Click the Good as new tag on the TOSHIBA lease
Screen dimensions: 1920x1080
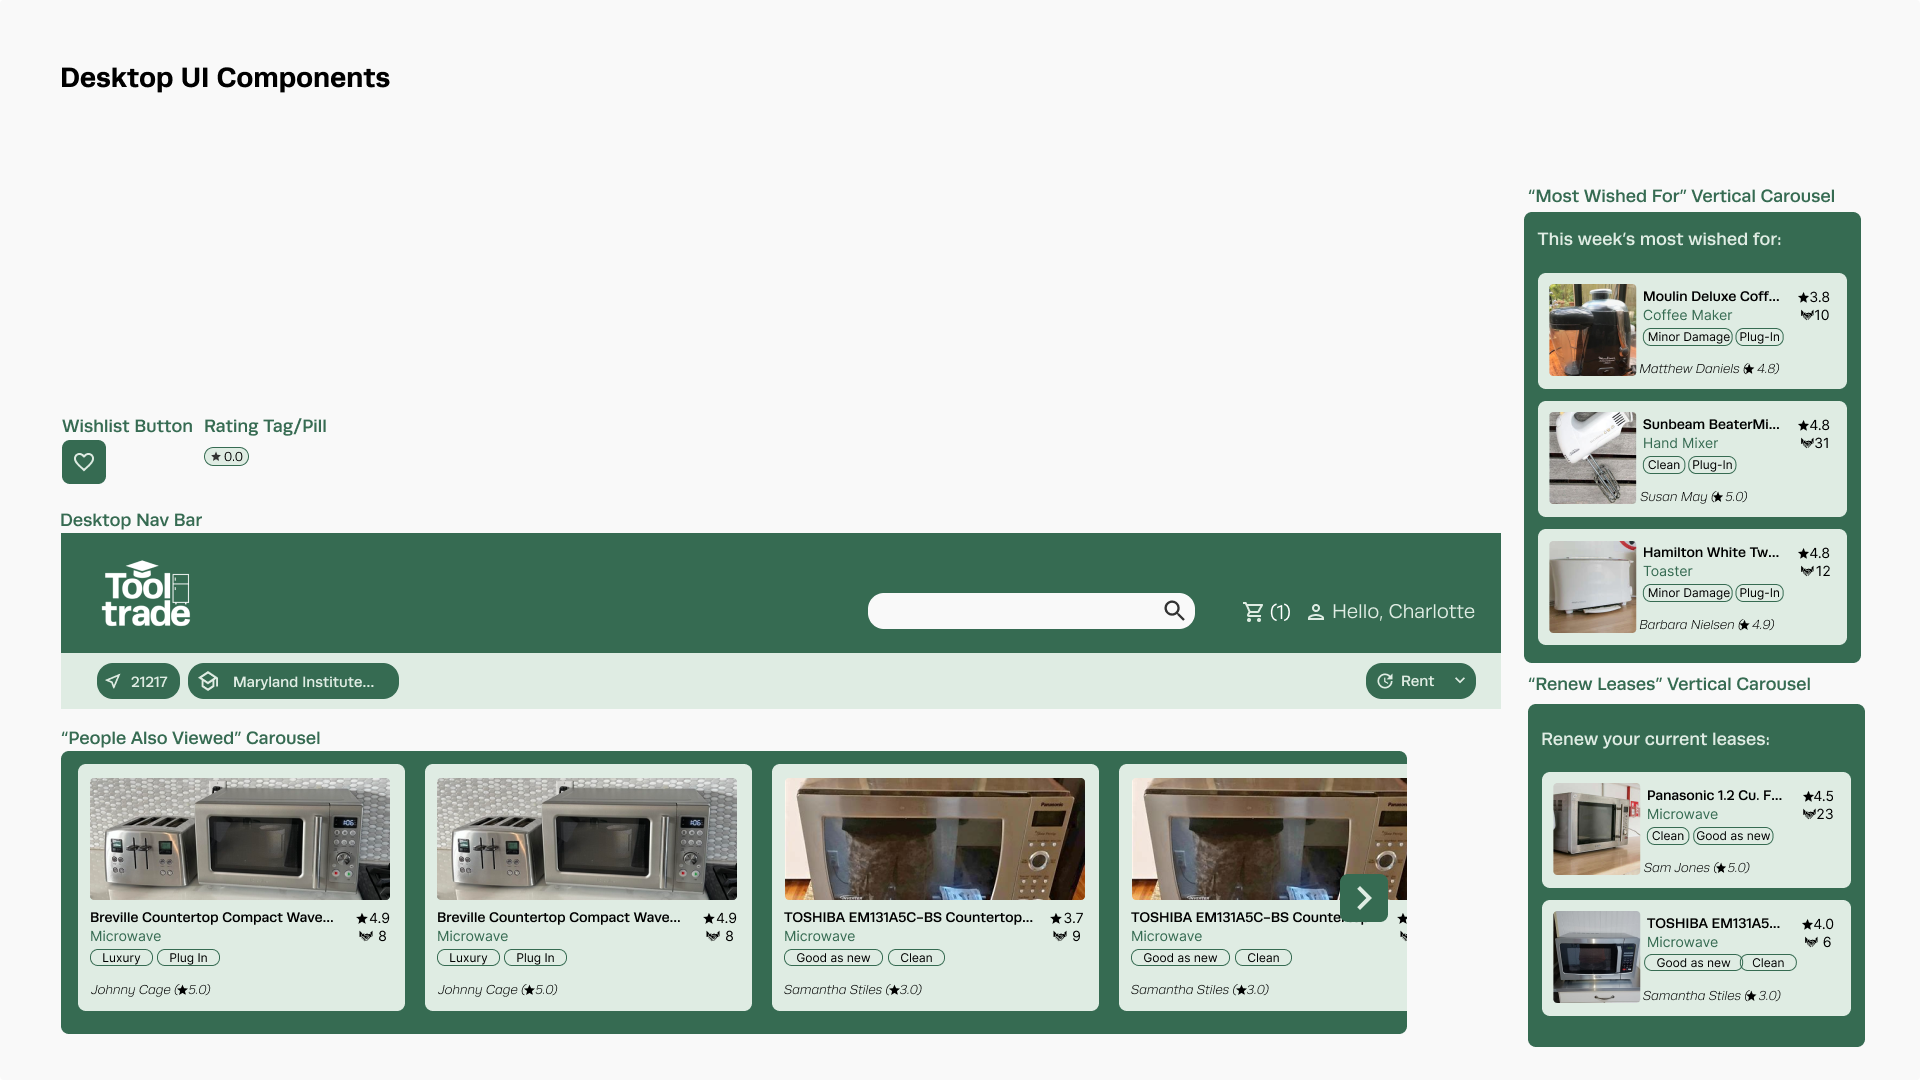[1692, 963]
